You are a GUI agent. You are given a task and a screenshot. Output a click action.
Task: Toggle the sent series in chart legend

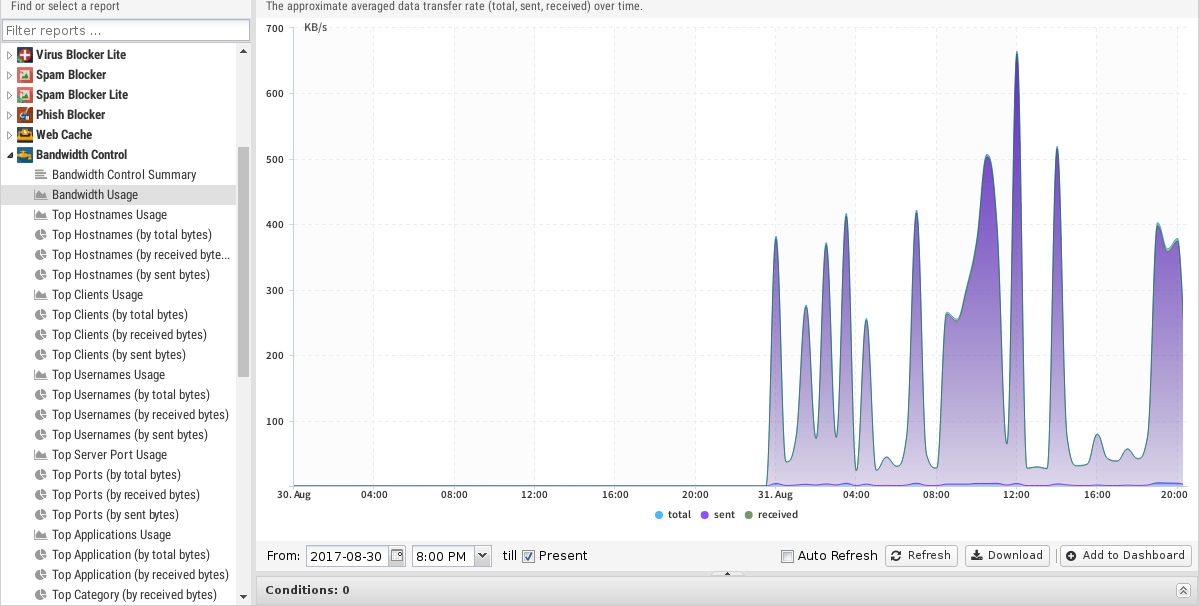[718, 515]
